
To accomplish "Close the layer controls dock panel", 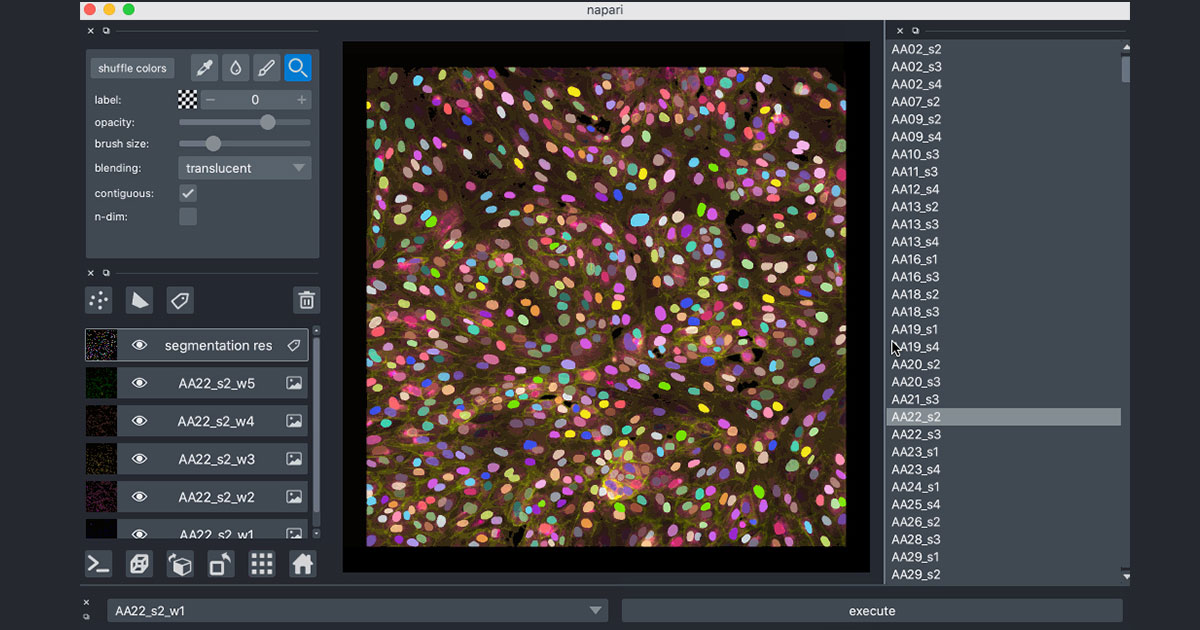I will (x=91, y=31).
